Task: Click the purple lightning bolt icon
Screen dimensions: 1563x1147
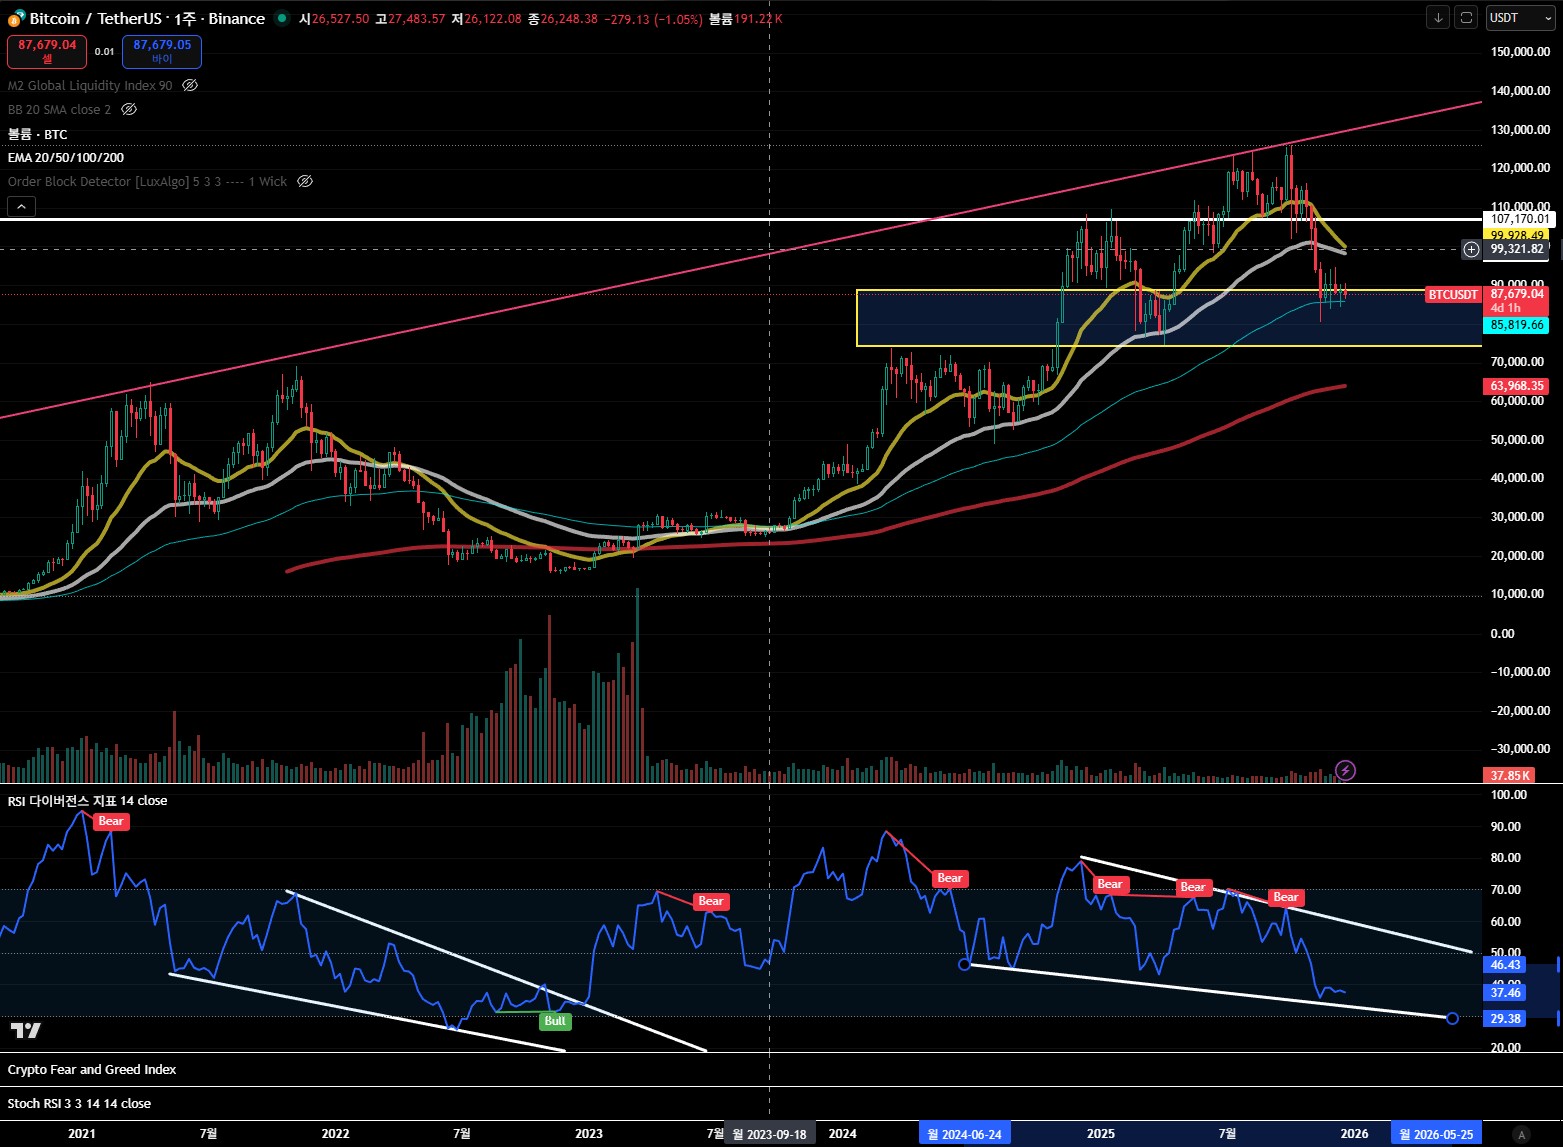Action: (x=1346, y=770)
